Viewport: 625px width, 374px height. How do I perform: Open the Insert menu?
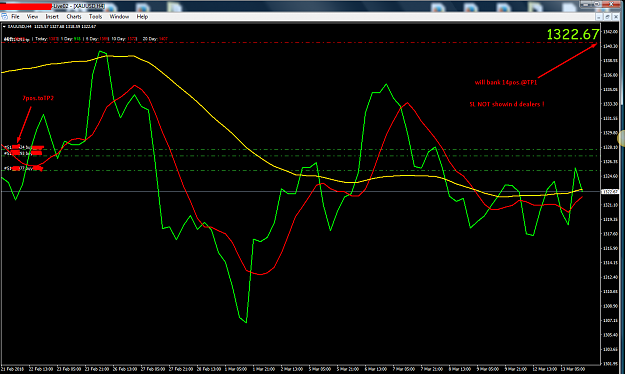pyautogui.click(x=52, y=17)
